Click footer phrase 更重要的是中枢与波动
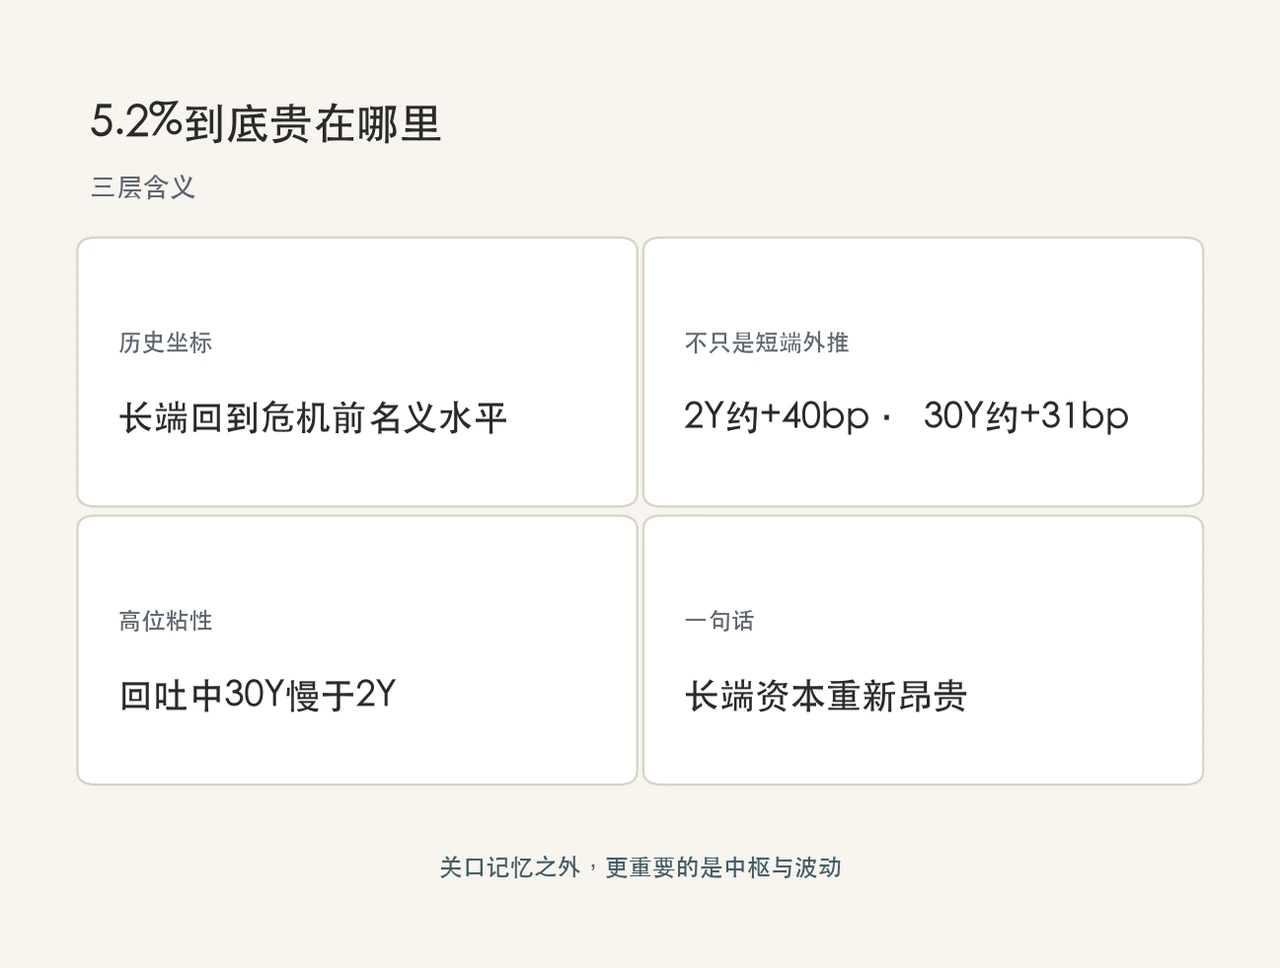This screenshot has width=1280, height=968. [x=724, y=867]
